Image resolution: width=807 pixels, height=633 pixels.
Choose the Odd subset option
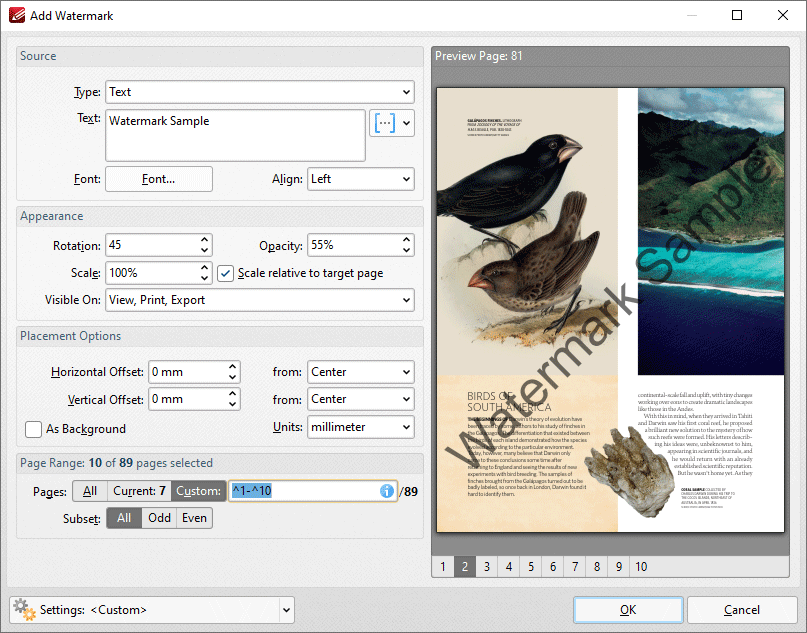[x=159, y=518]
